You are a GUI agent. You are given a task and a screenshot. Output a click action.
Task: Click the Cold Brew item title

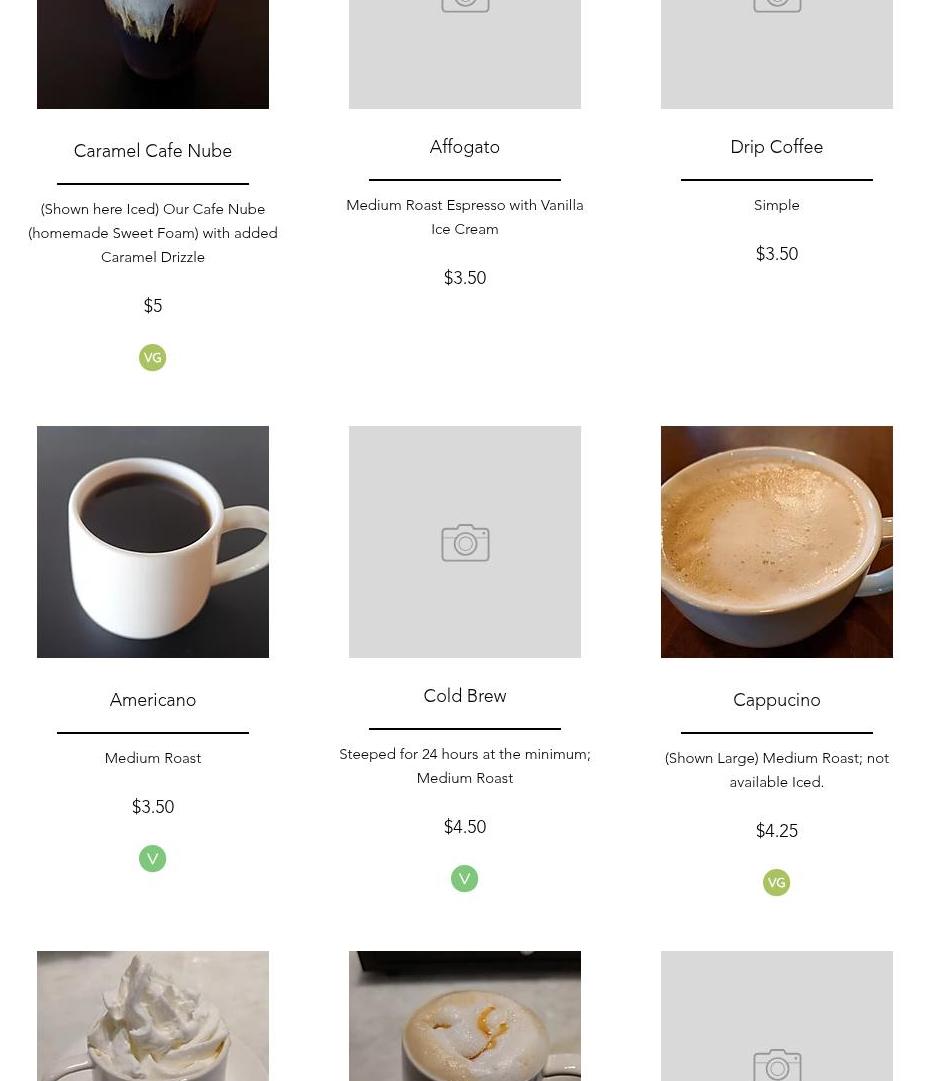(465, 696)
